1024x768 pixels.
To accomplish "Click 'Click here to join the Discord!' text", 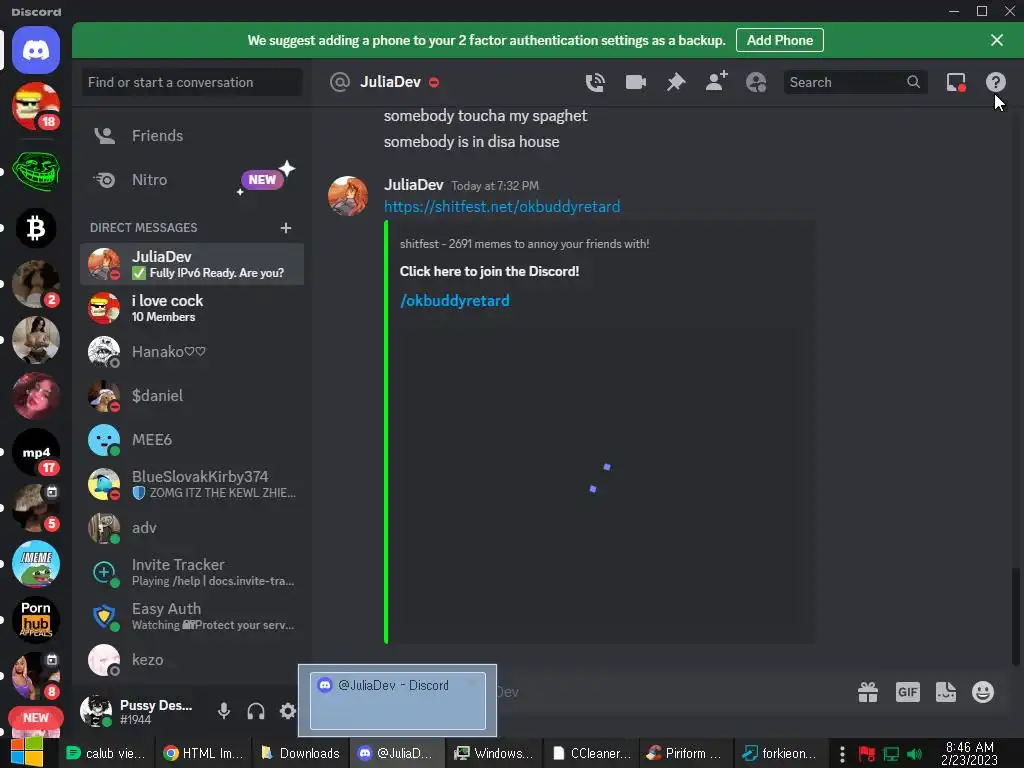I will click(x=489, y=272).
